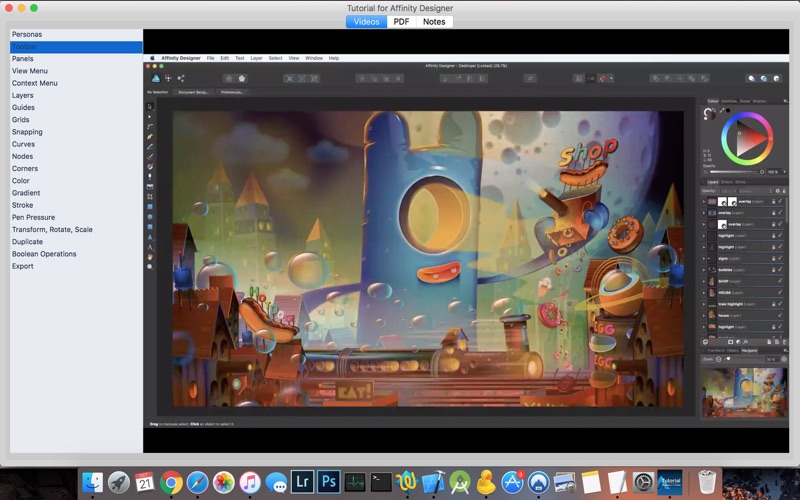
Task: Toggle visibility of the SHOP layer
Action: click(780, 281)
